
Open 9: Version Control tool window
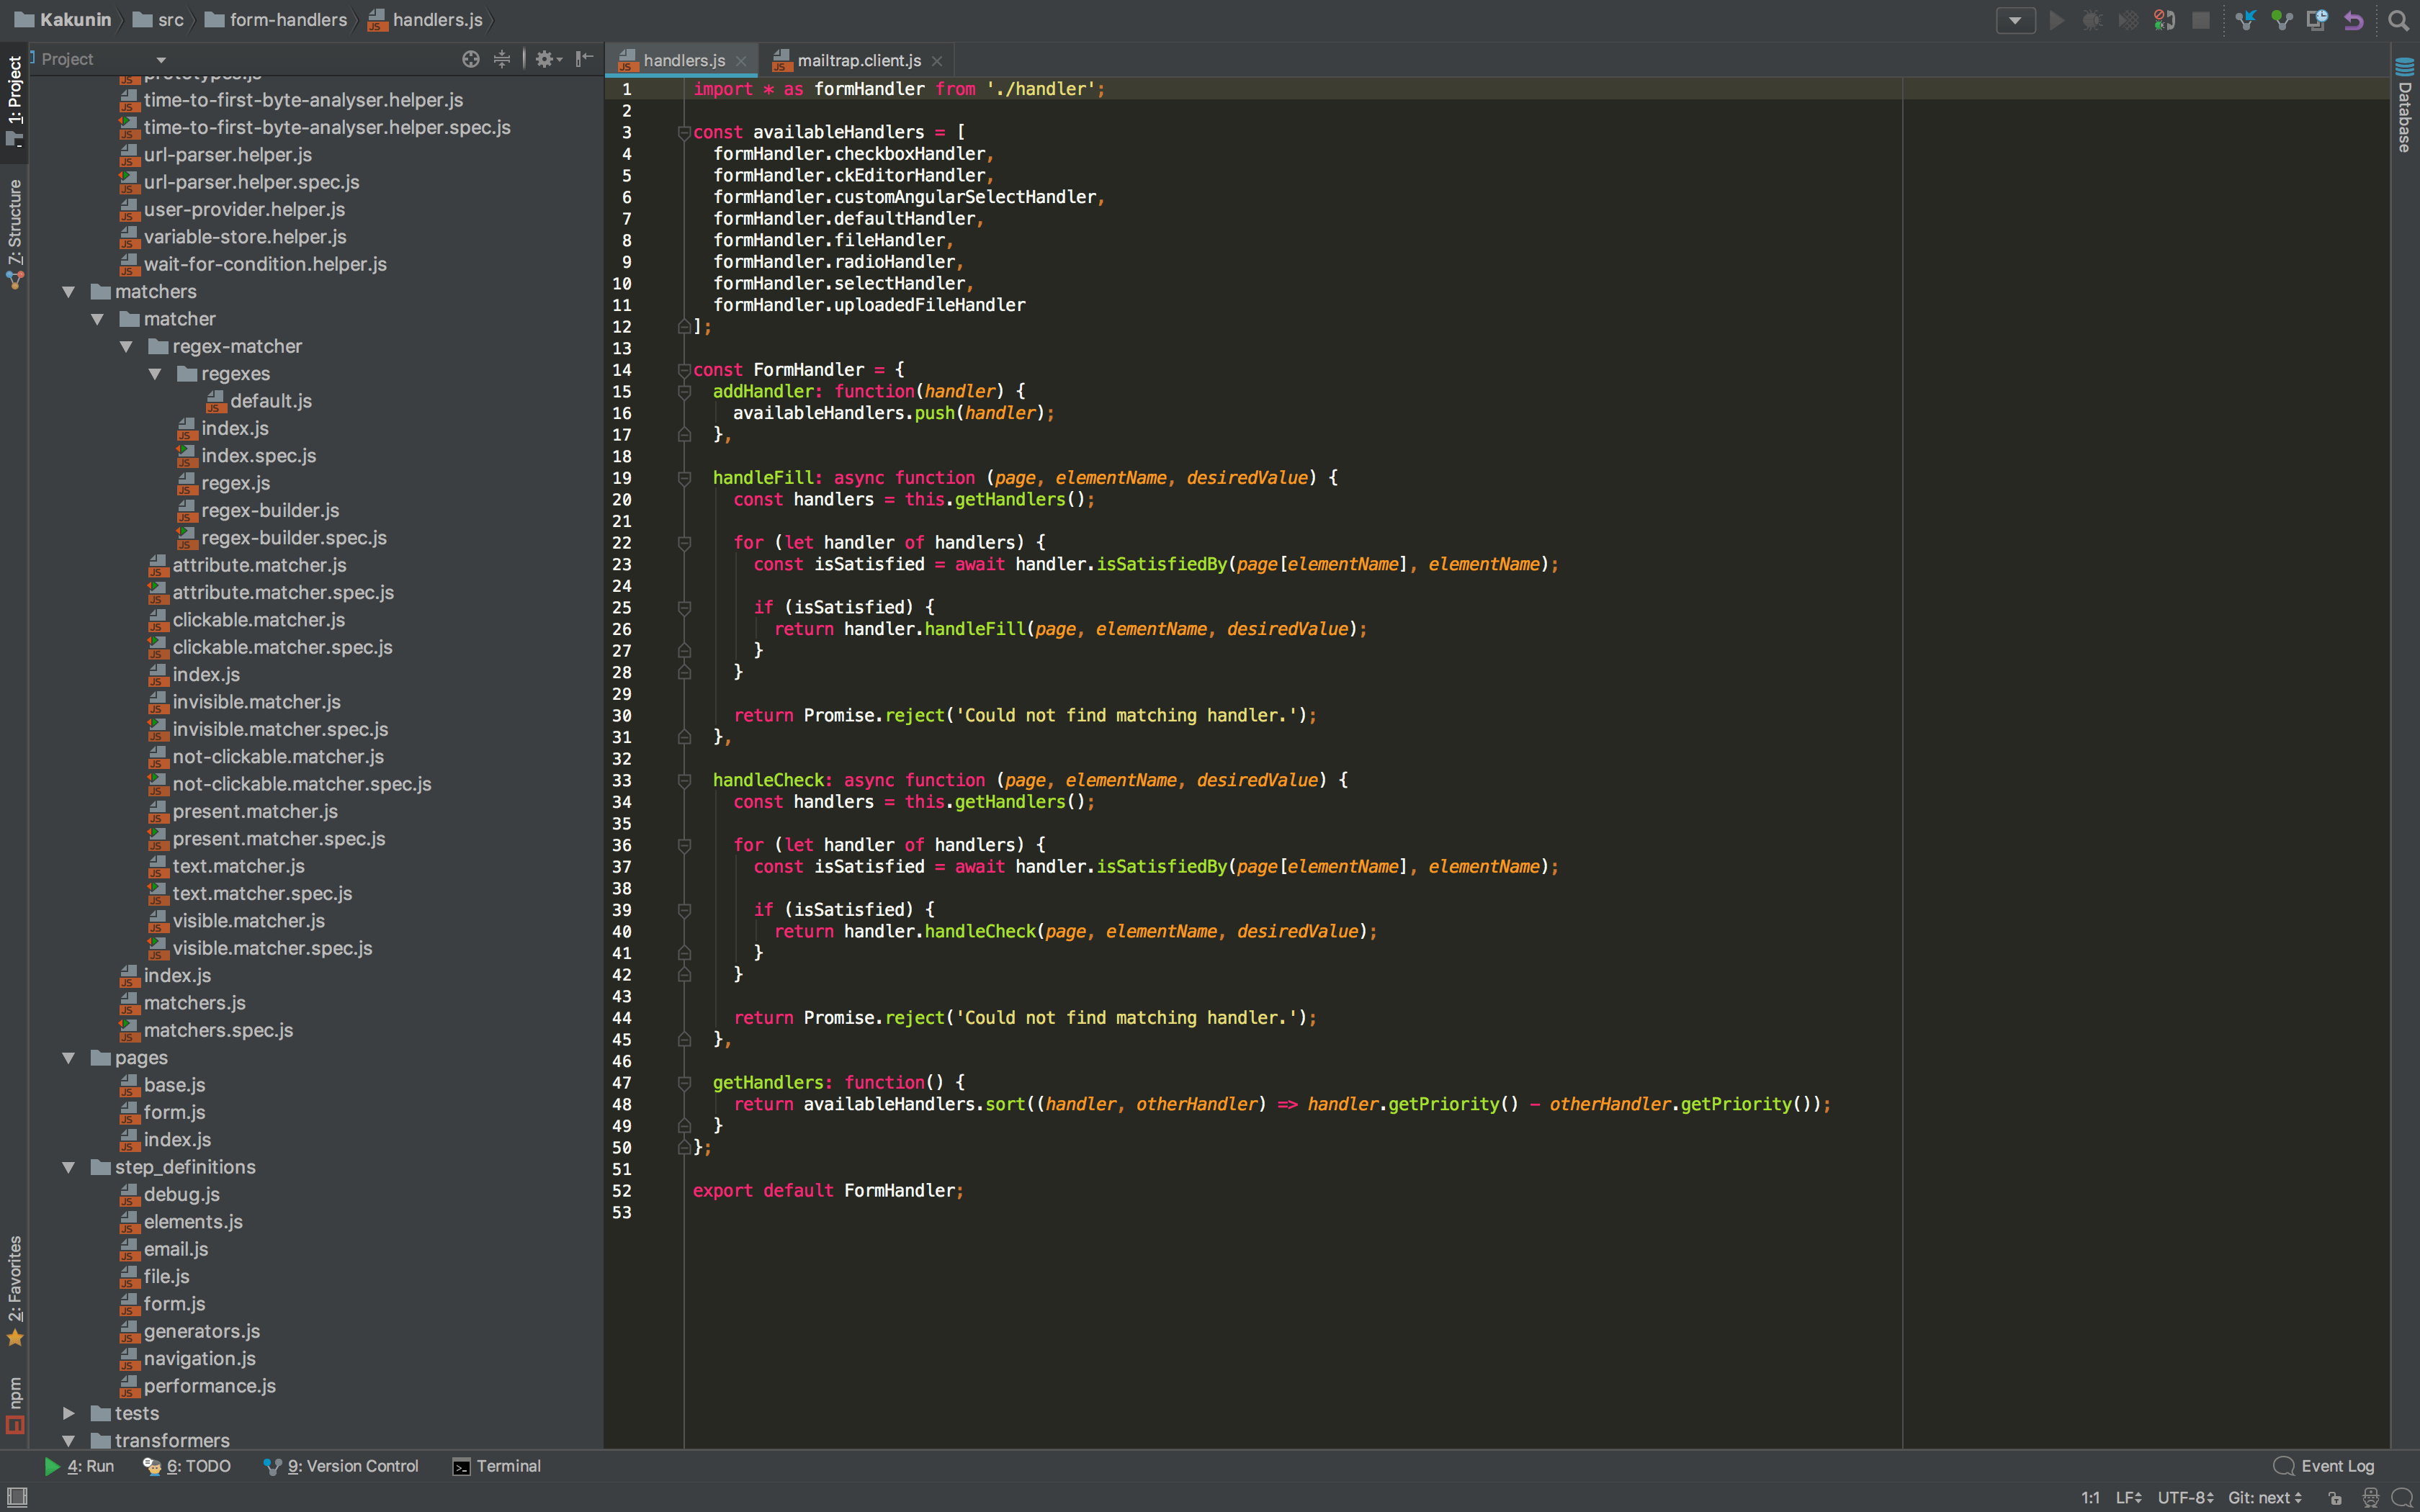click(341, 1466)
